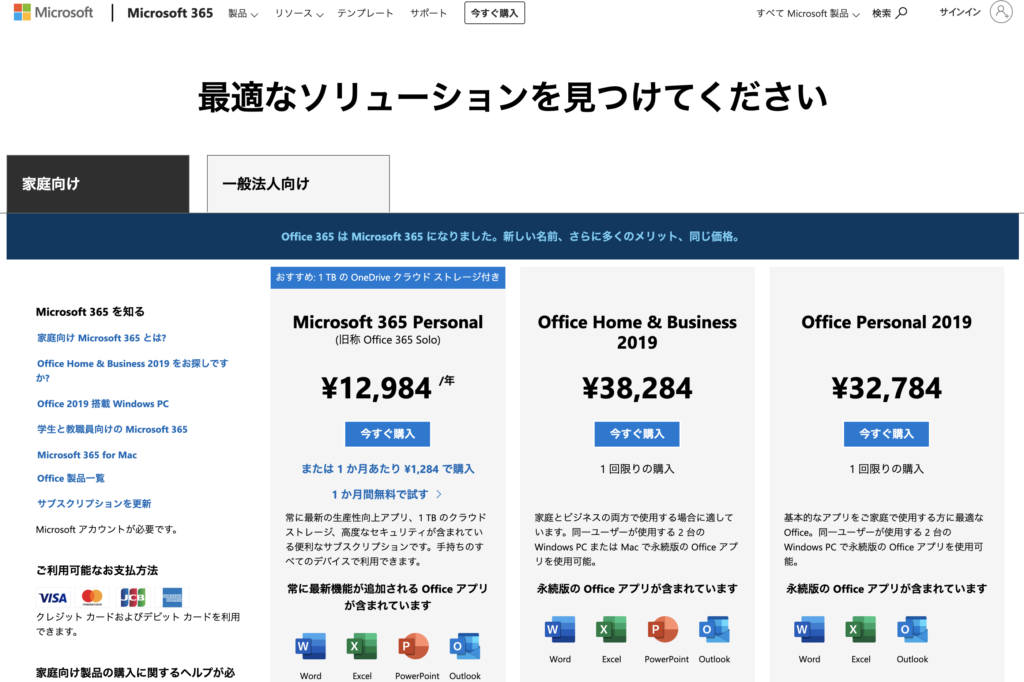Screen dimensions: 1024x682
Task: Click Word icon under Office Home & Business 2019
Action: point(560,630)
